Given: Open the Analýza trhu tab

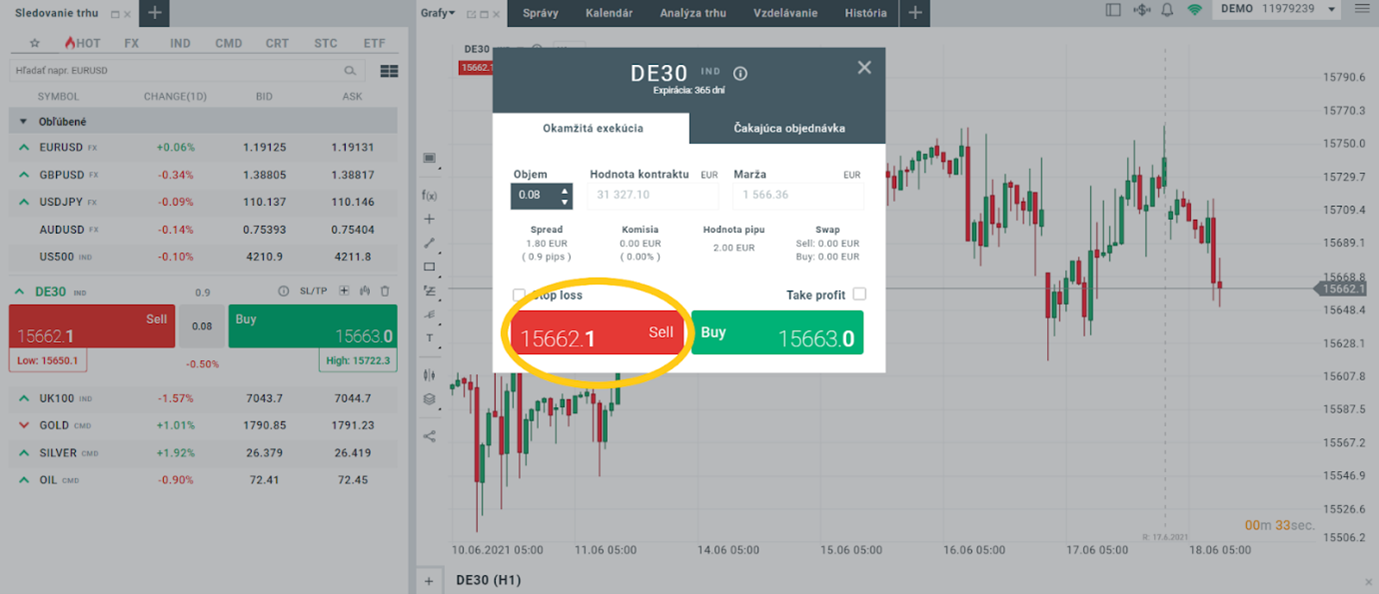Looking at the screenshot, I should click(x=693, y=13).
